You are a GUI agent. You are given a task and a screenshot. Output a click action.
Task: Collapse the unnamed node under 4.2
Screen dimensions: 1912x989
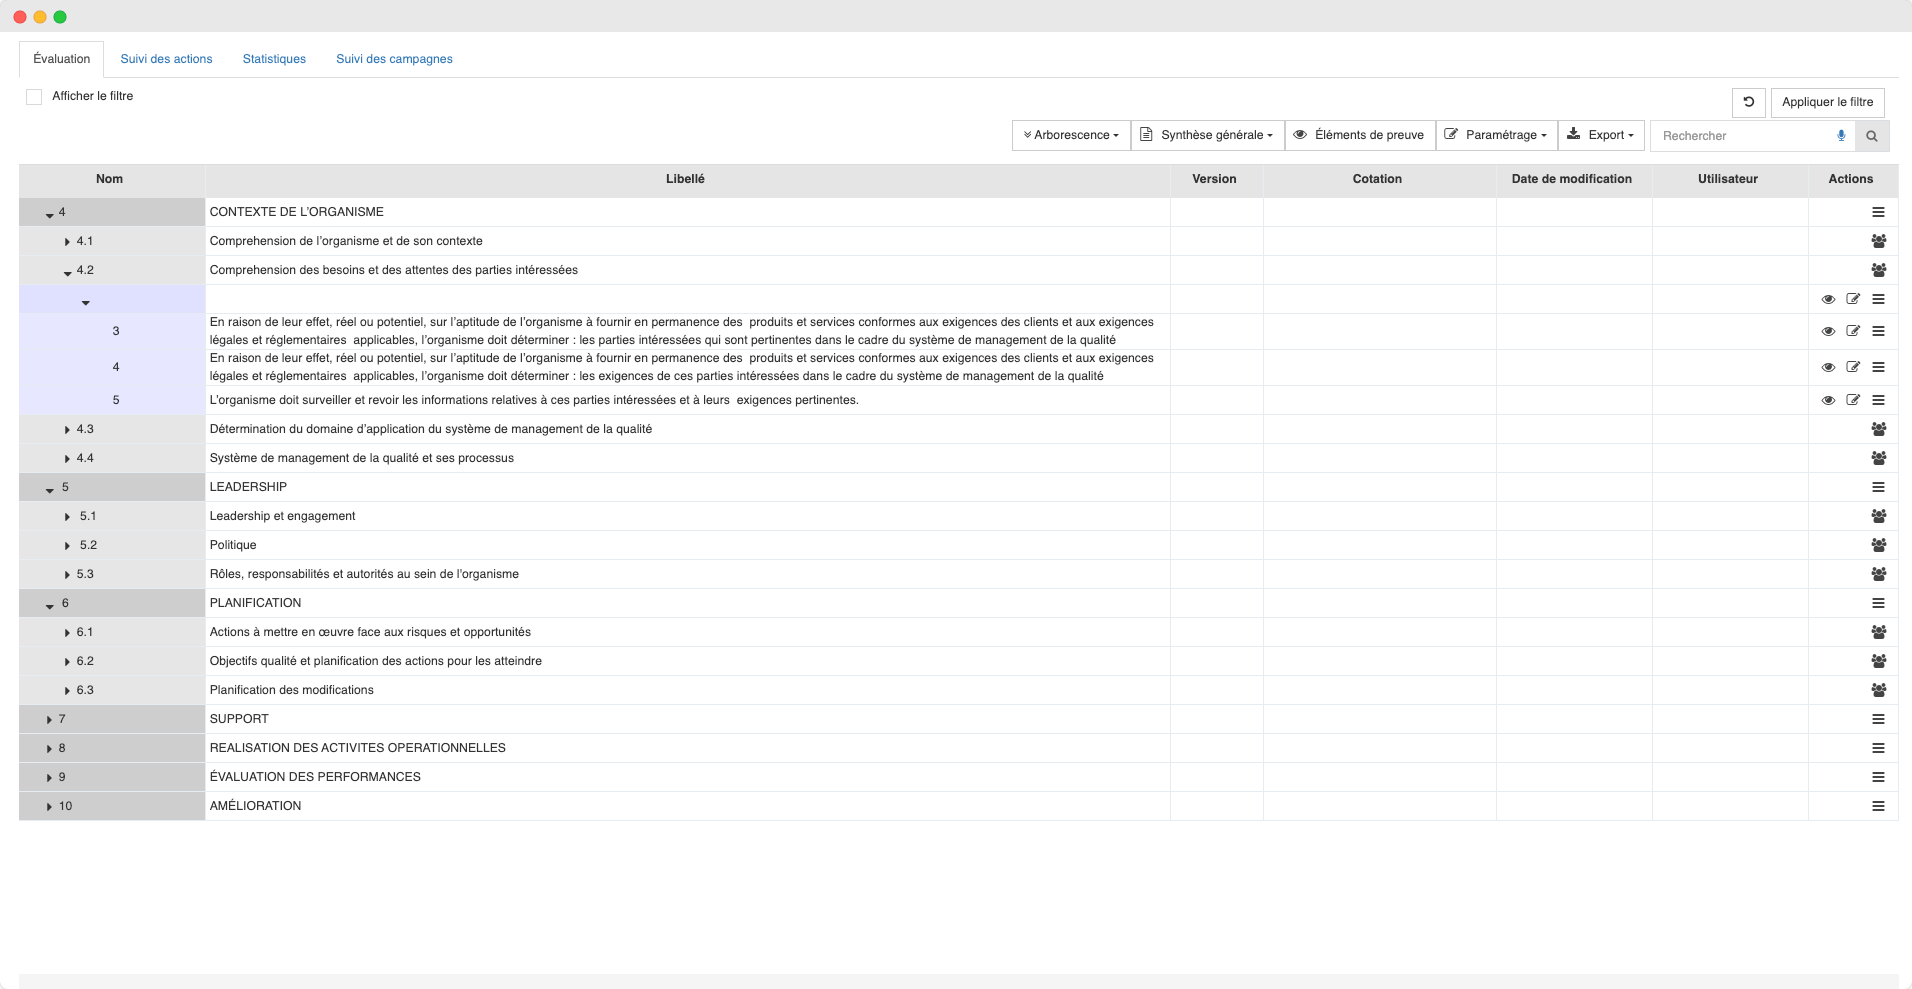(85, 302)
